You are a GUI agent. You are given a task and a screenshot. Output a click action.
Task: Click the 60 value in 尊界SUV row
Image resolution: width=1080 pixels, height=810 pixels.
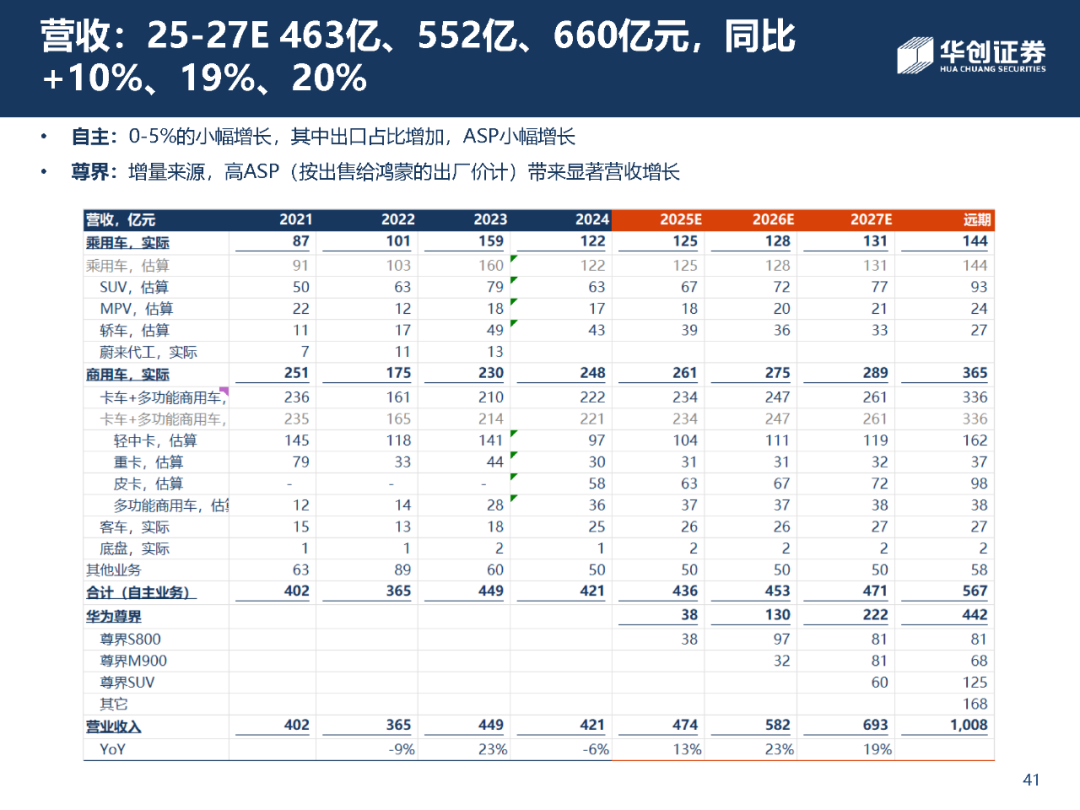click(x=880, y=683)
